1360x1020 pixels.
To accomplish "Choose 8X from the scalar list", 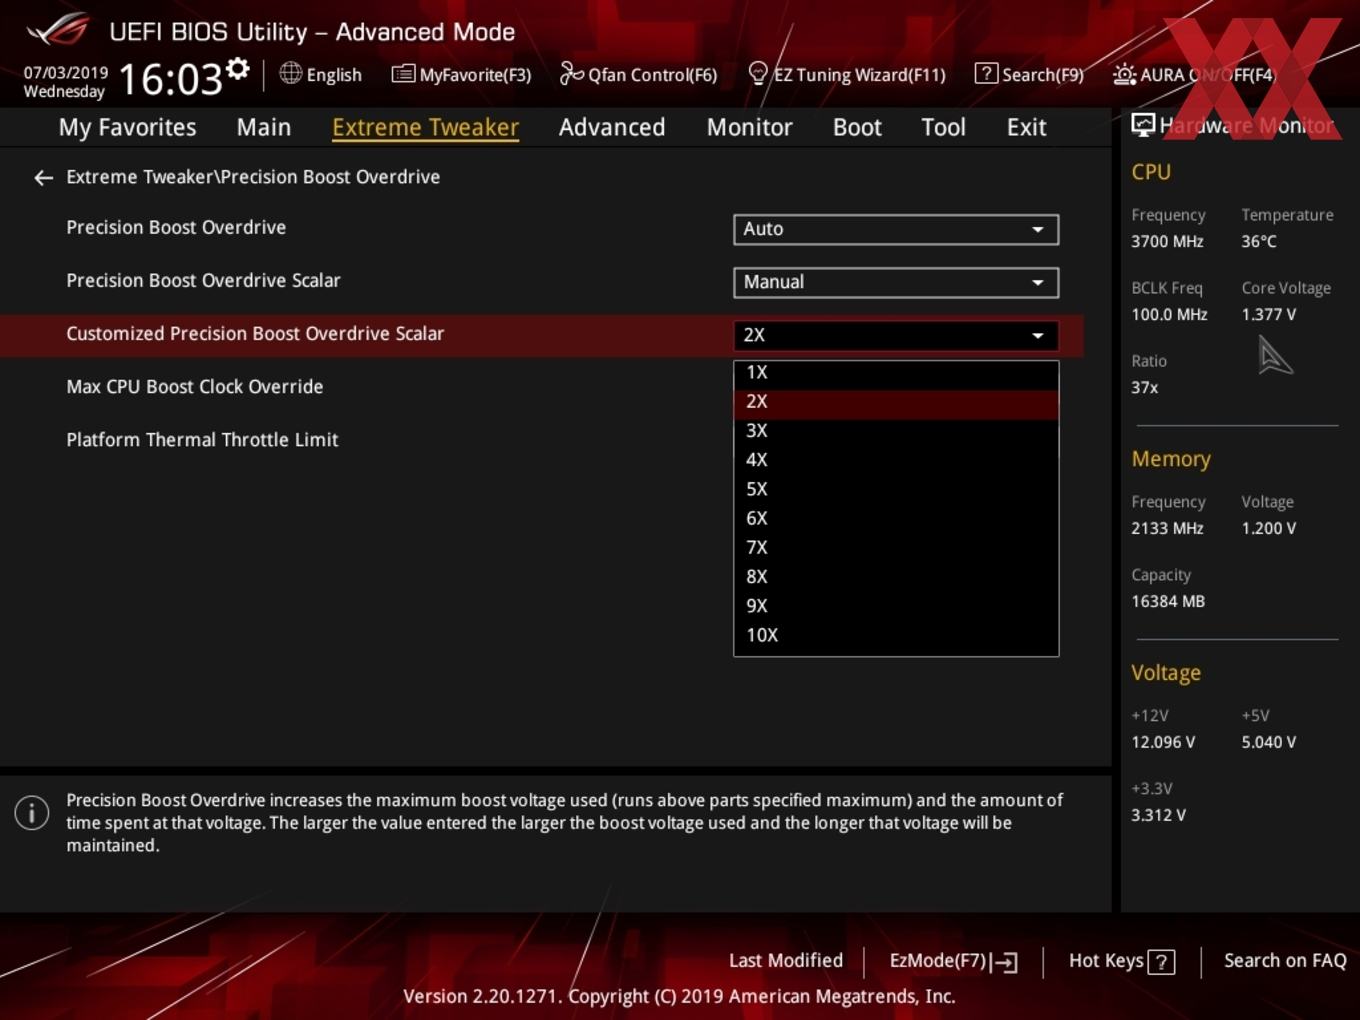I will click(896, 576).
